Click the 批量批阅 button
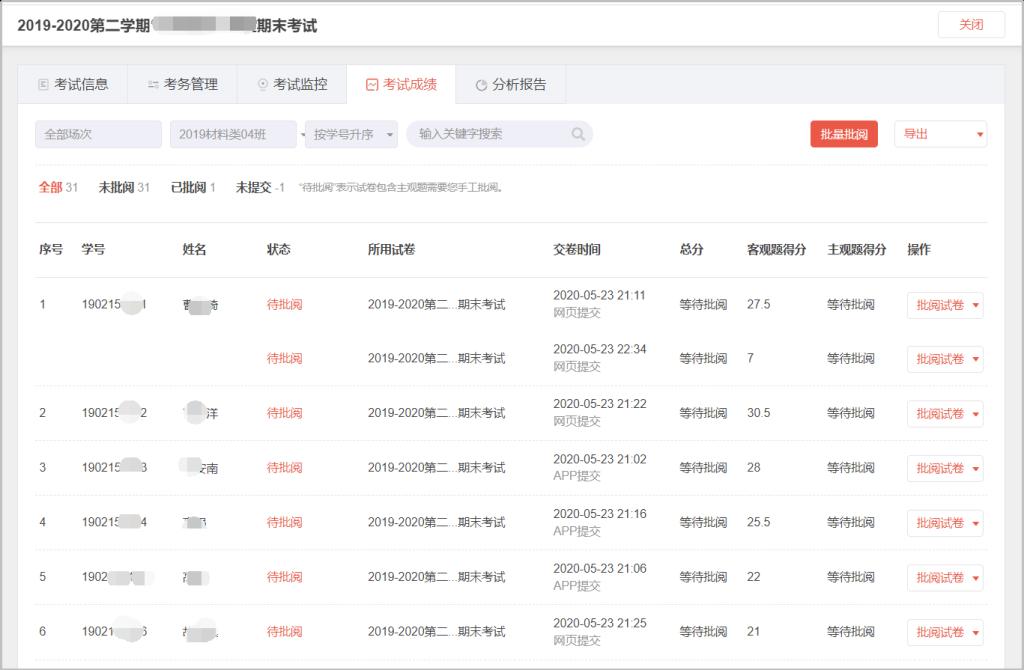Screen dimensions: 1024x670 click(x=843, y=134)
